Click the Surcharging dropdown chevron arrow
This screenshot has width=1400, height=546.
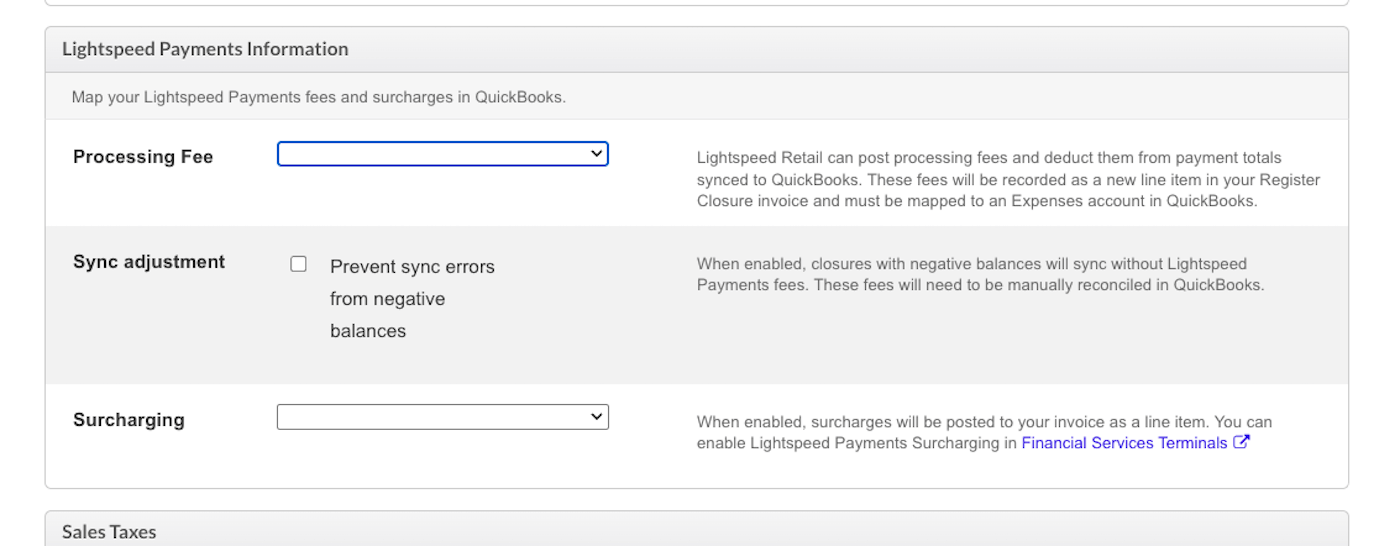coord(596,416)
